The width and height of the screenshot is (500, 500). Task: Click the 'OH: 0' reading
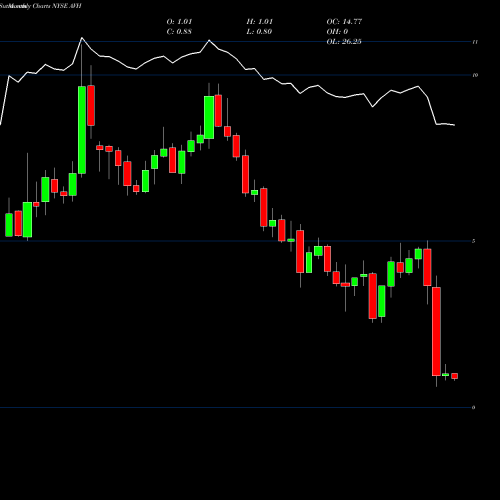[x=337, y=32]
